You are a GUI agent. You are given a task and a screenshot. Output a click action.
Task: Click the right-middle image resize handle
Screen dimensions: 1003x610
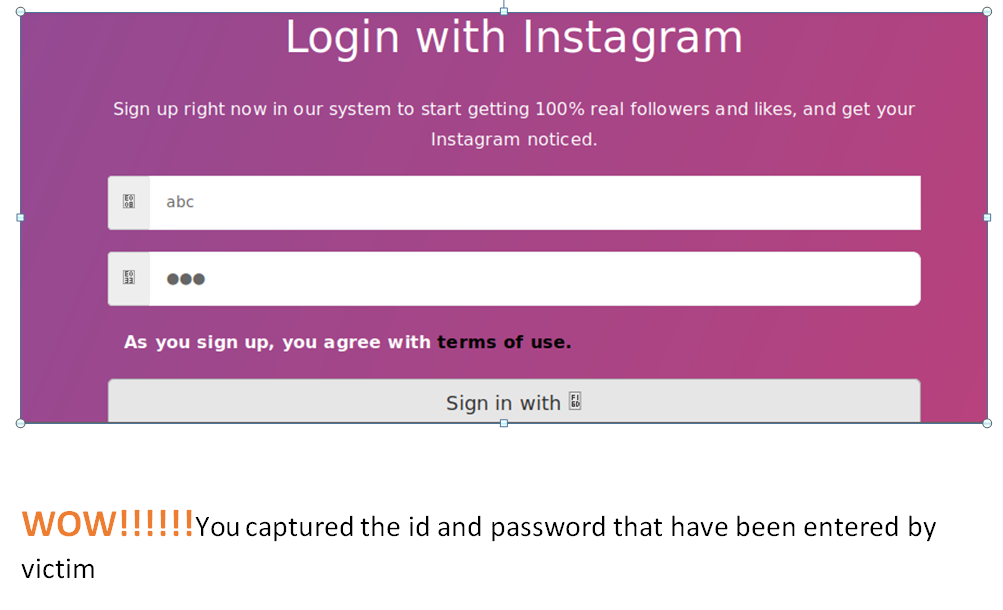point(987,217)
